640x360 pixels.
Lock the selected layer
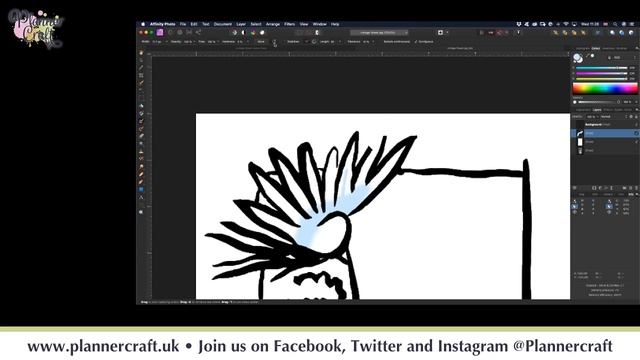(x=636, y=117)
